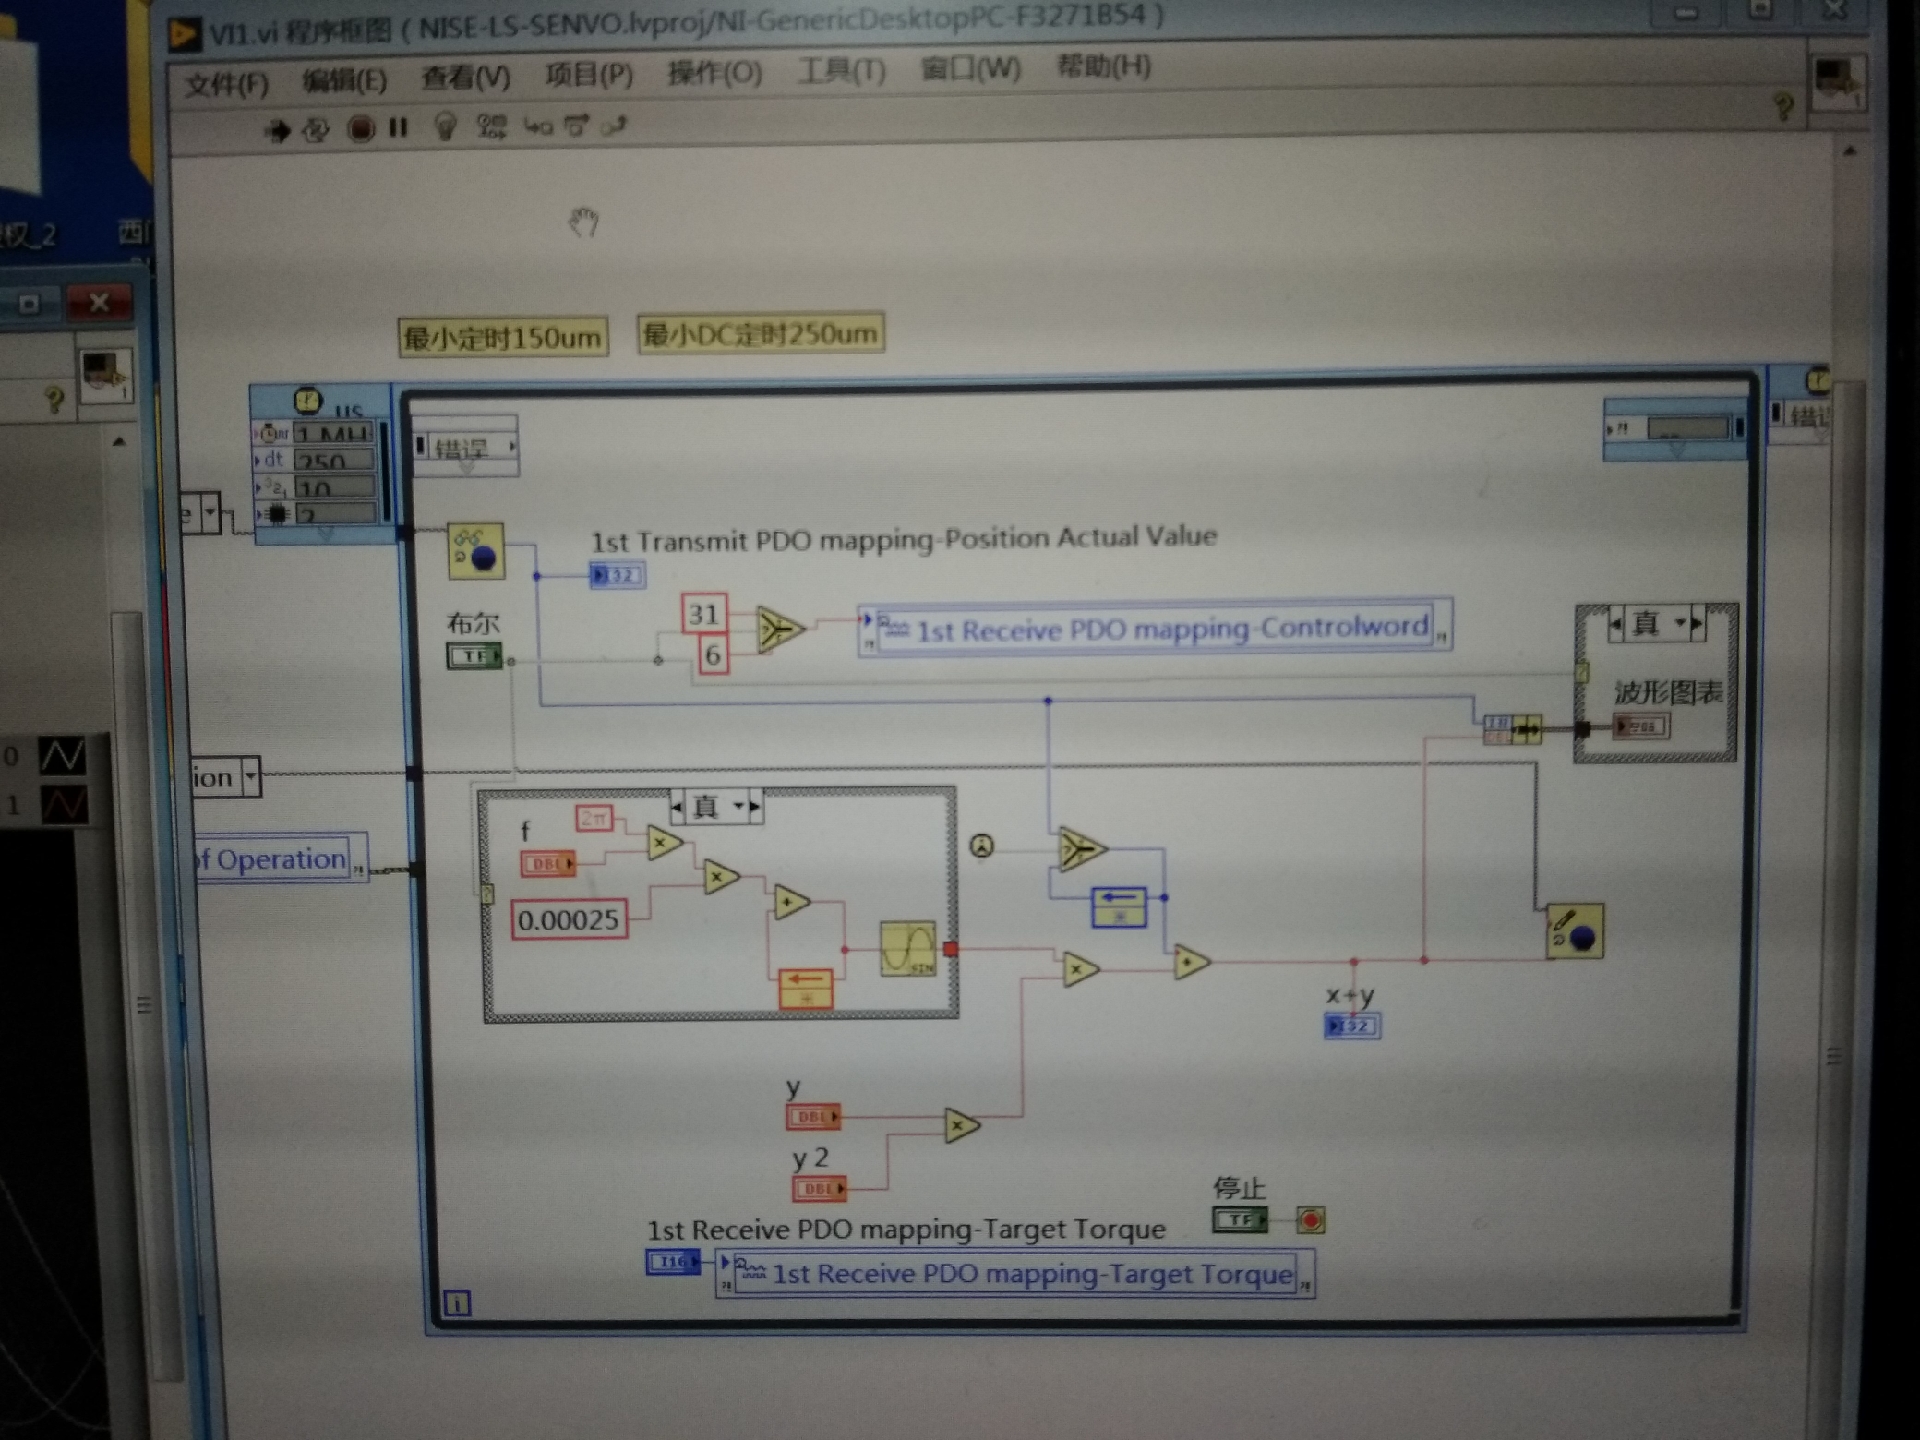Click the Step Into toolbar icon
1920x1440 pixels.
[538, 126]
